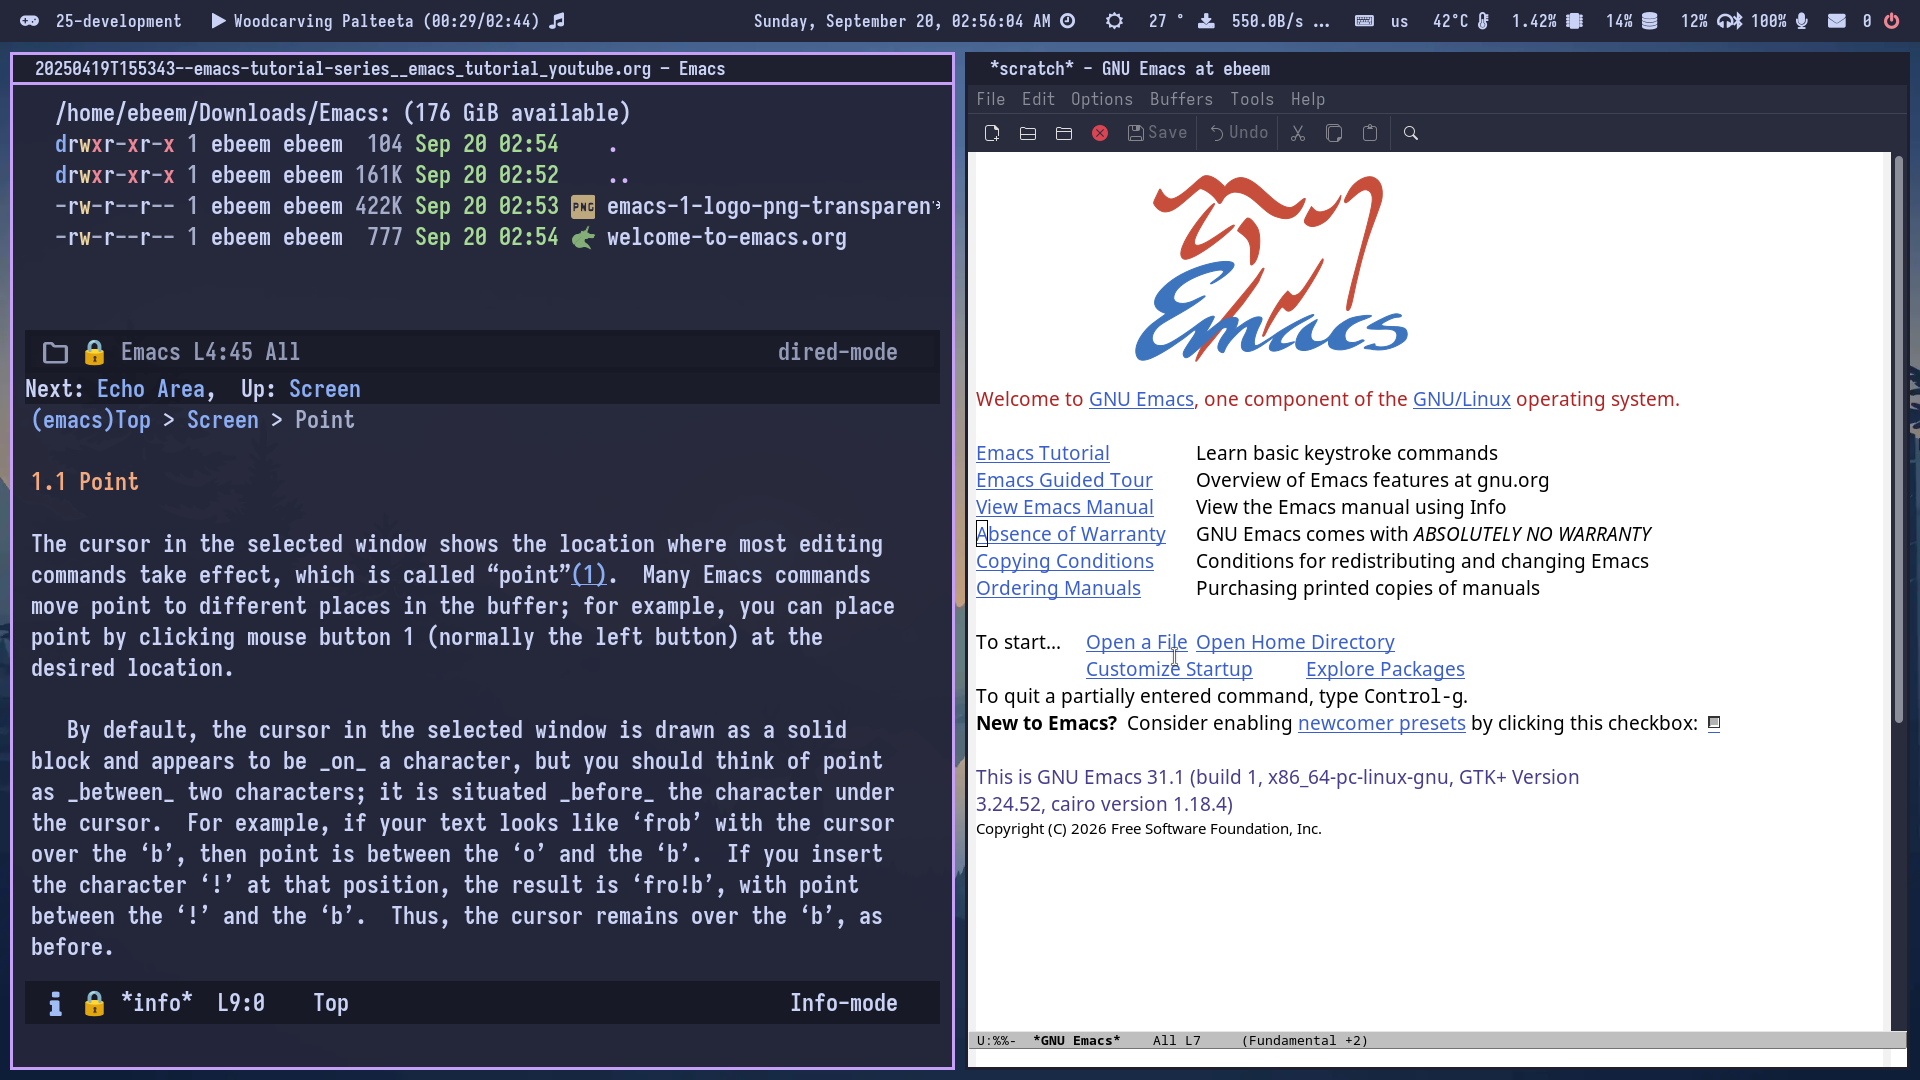Click the Open File toolbar icon
This screenshot has width=1920, height=1080.
1027,133
